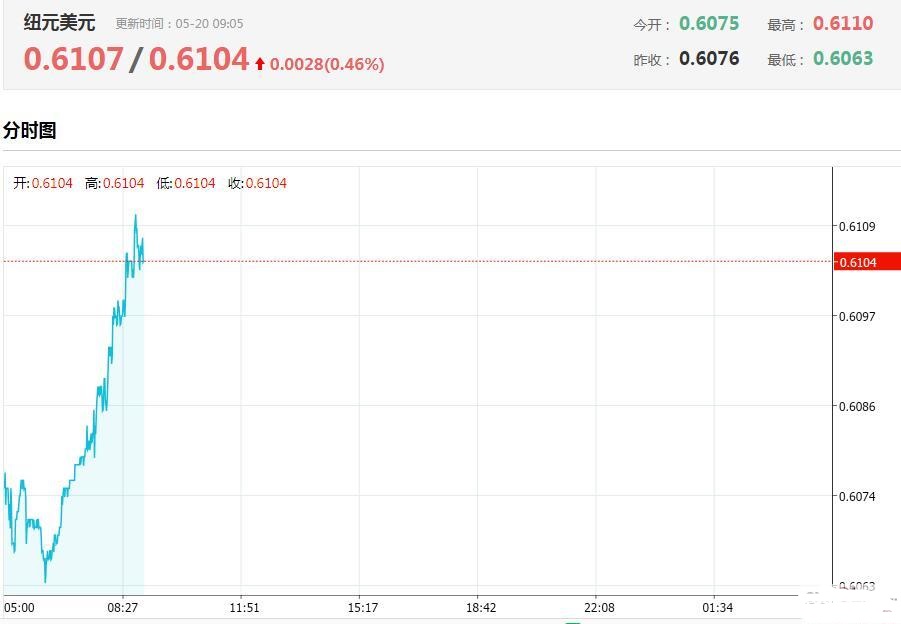Image resolution: width=901 pixels, height=624 pixels.
Task: Click the 今开 value 0.6075
Action: click(709, 23)
